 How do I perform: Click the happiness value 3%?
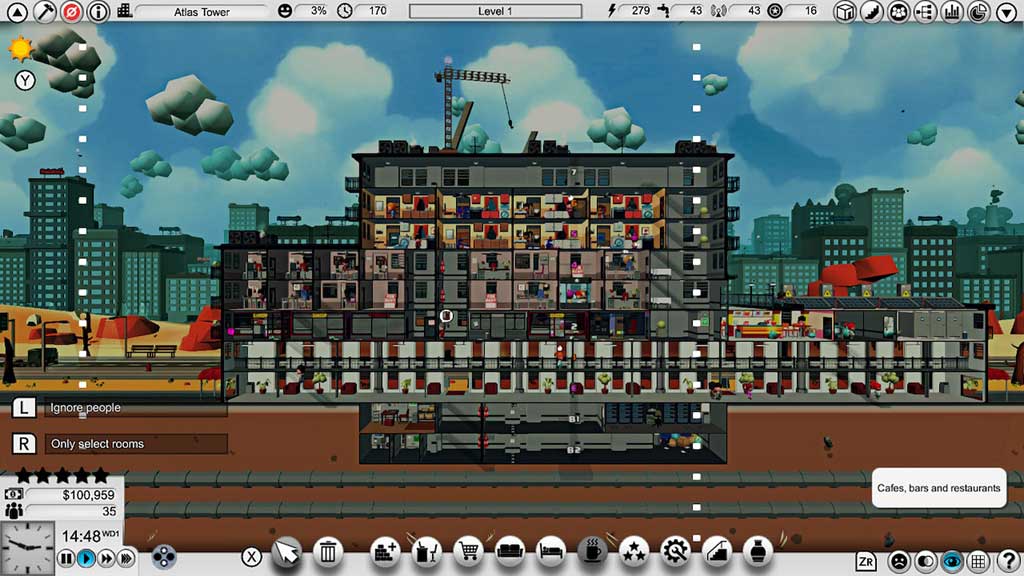coord(318,11)
